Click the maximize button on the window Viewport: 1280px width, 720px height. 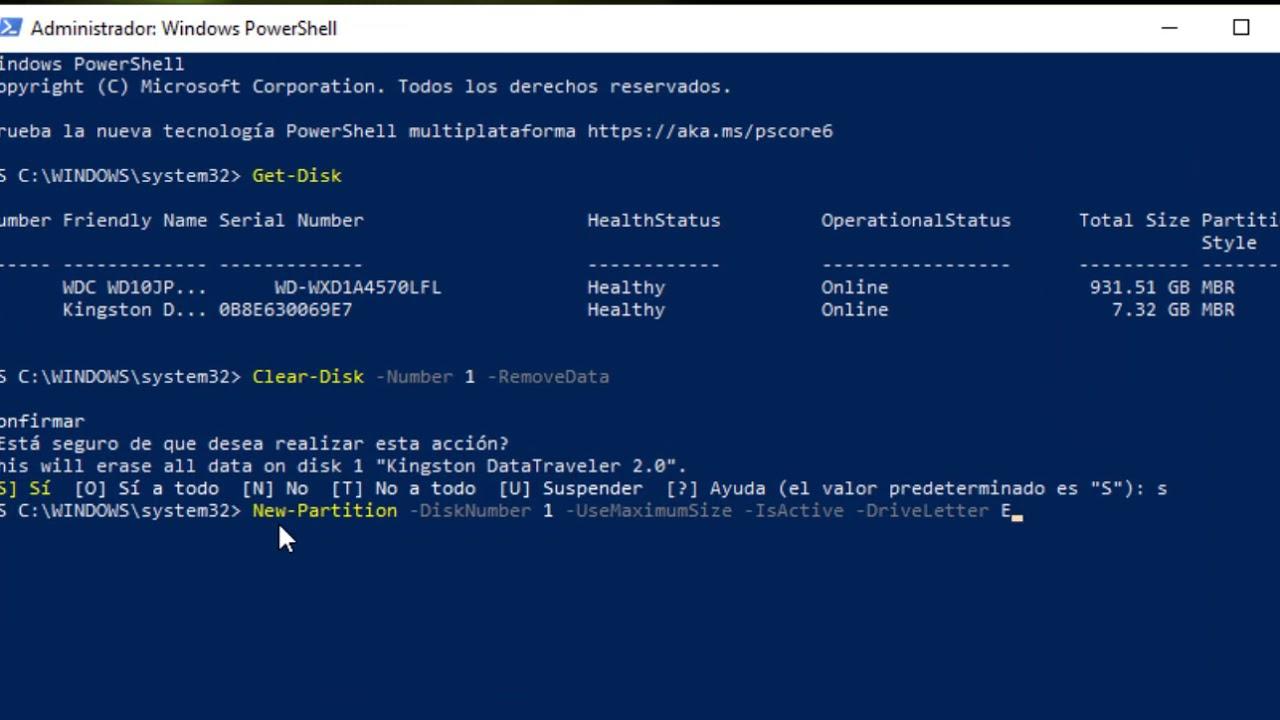pyautogui.click(x=1242, y=28)
